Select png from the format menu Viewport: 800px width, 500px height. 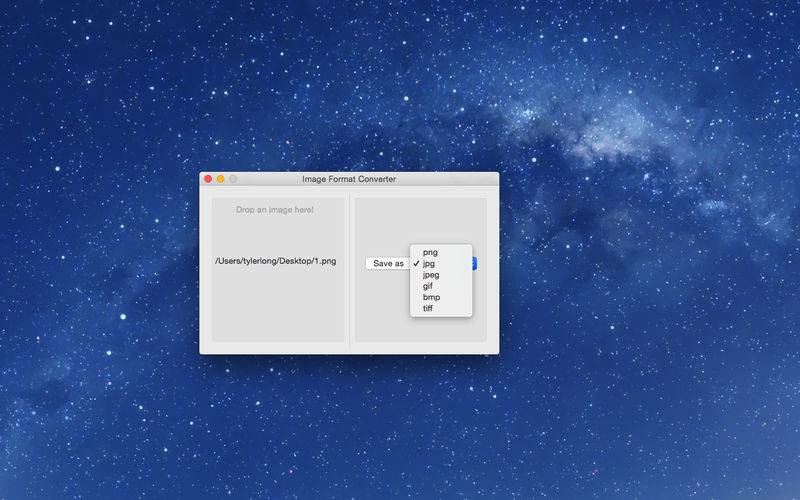point(441,252)
